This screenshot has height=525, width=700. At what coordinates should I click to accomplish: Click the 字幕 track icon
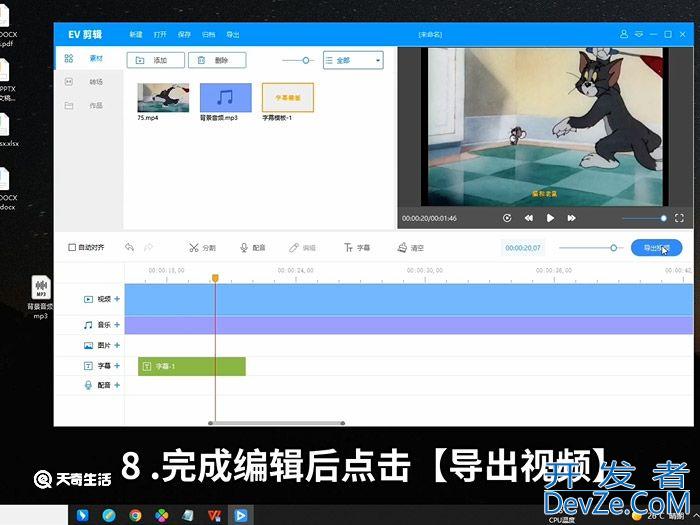click(88, 366)
